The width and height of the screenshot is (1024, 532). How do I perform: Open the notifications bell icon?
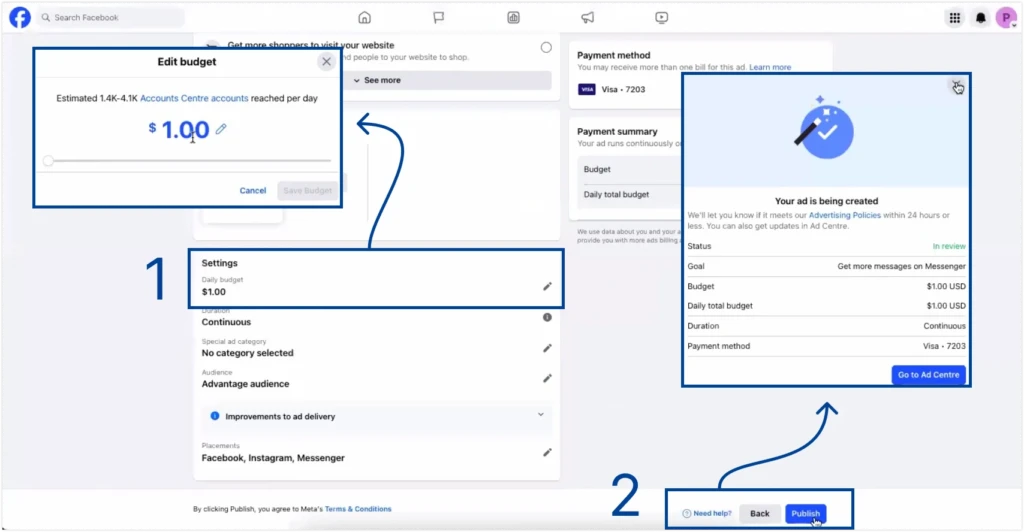click(x=981, y=18)
